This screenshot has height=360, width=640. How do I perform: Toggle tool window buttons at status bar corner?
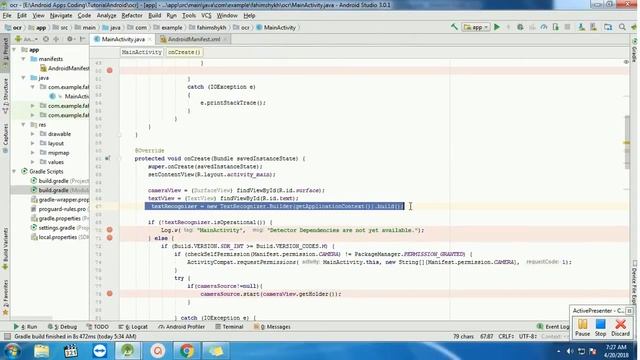7,336
